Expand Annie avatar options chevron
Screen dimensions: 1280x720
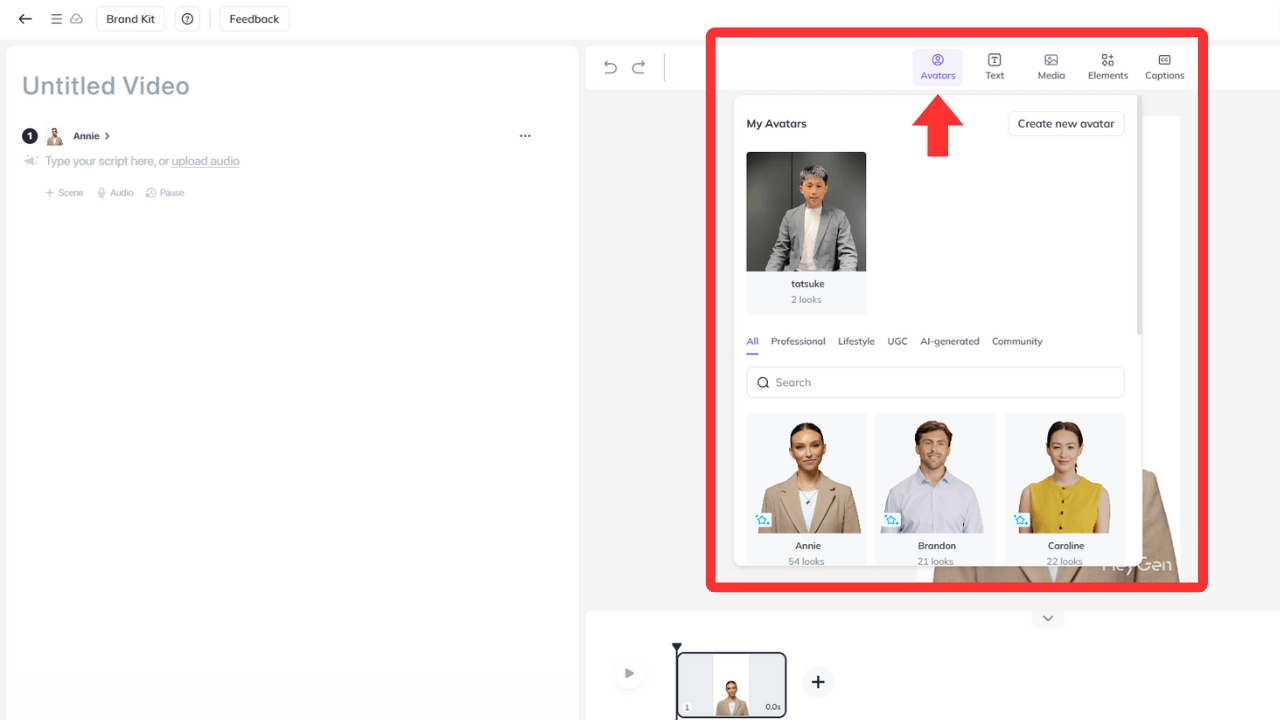(x=107, y=136)
